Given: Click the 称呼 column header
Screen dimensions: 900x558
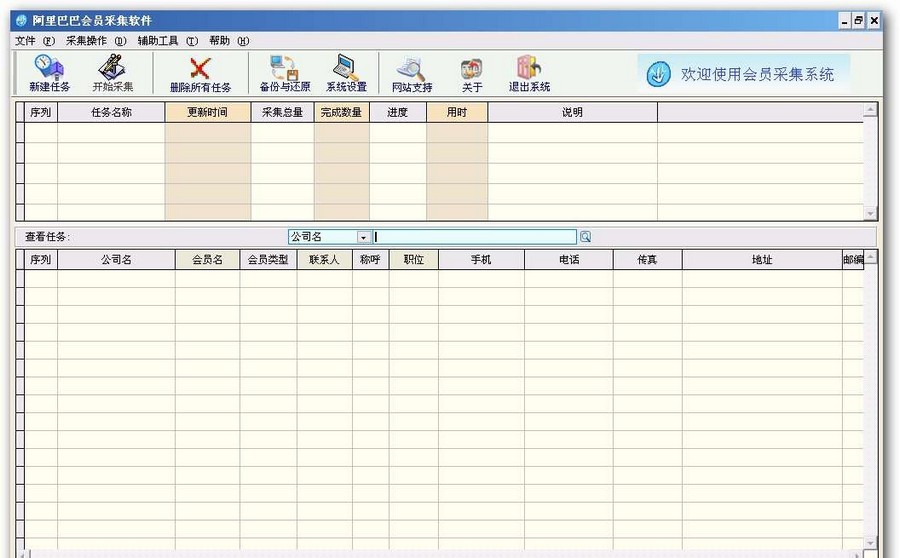Looking at the screenshot, I should point(370,259).
